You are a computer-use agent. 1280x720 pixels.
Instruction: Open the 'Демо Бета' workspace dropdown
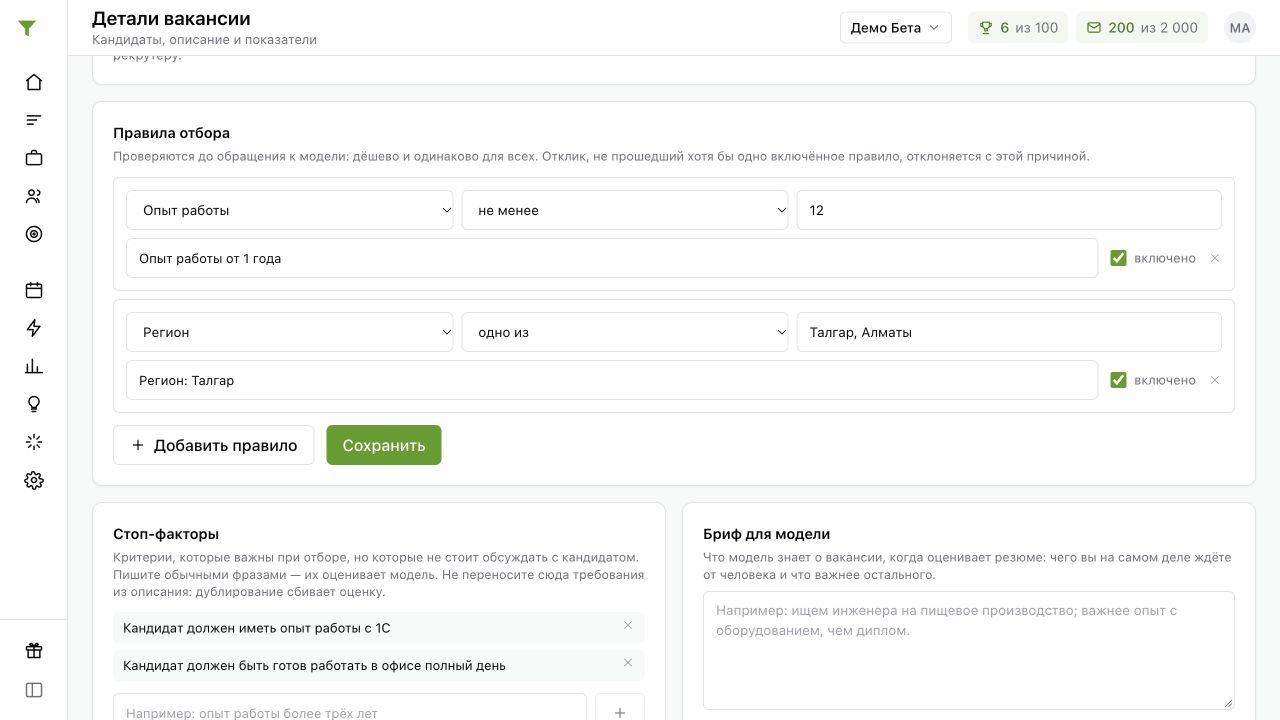click(896, 28)
